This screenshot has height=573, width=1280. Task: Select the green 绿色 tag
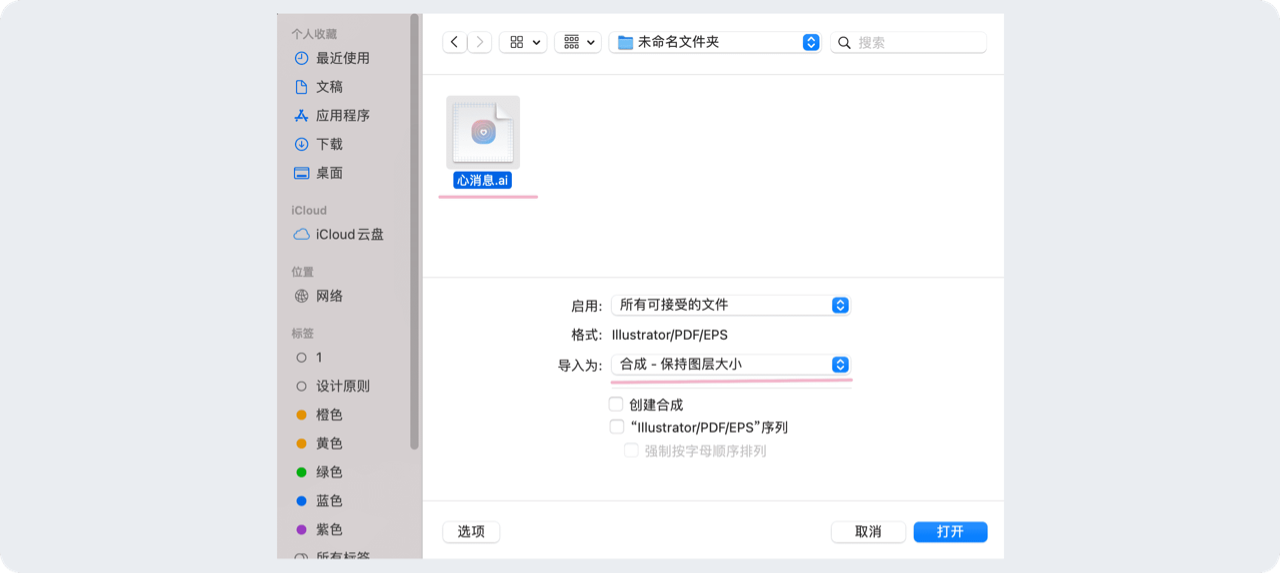tap(329, 472)
